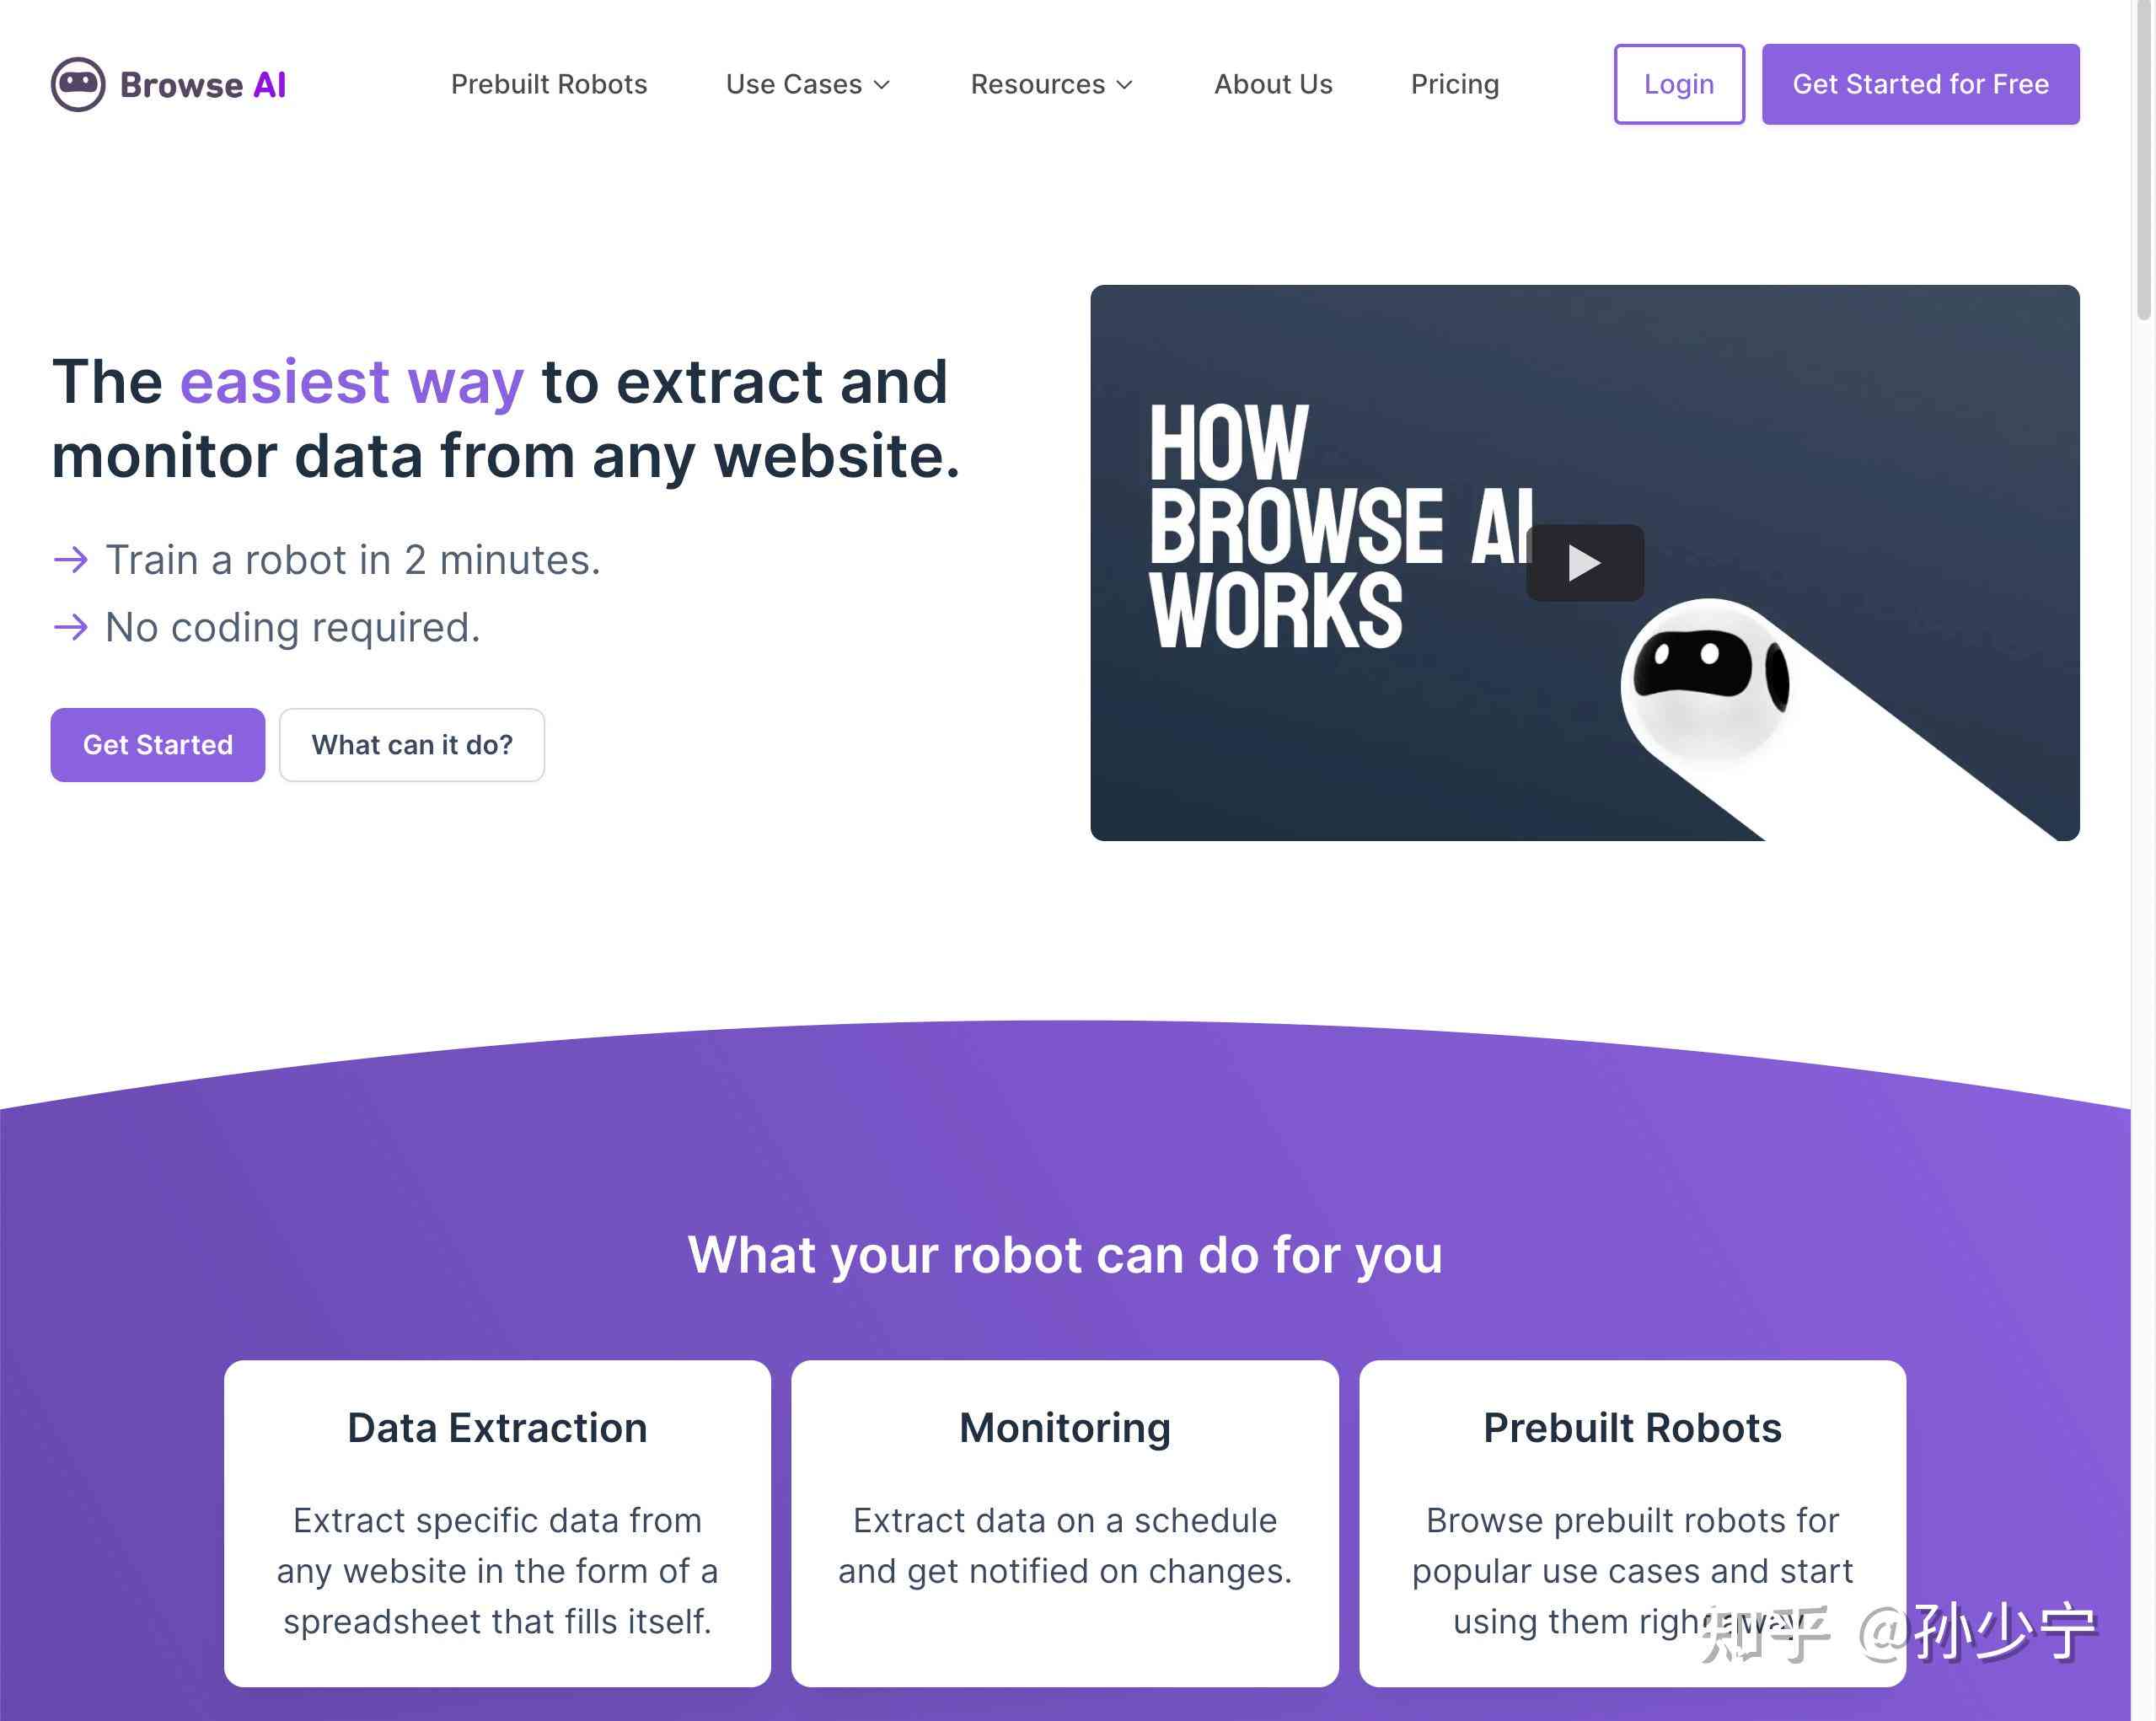
Task: Open the Pricing page link
Action: (1454, 83)
